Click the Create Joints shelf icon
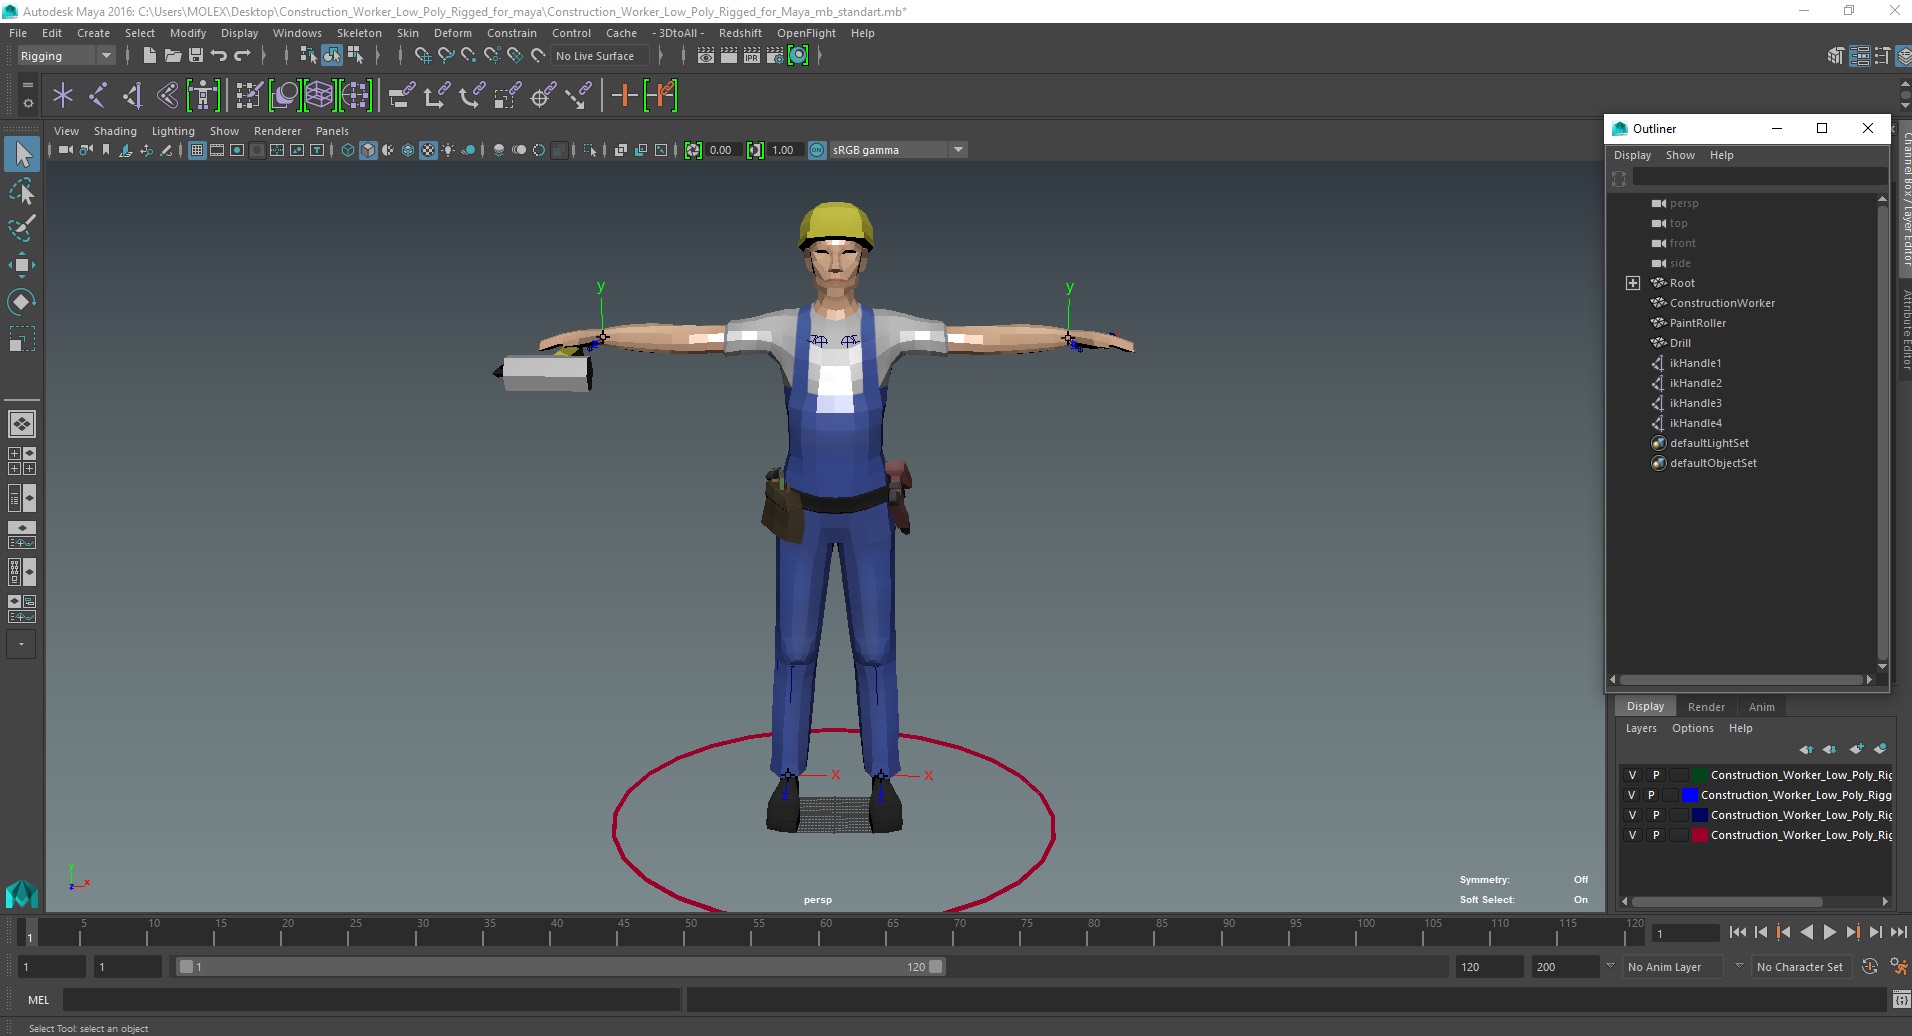The image size is (1912, 1036). tap(98, 96)
